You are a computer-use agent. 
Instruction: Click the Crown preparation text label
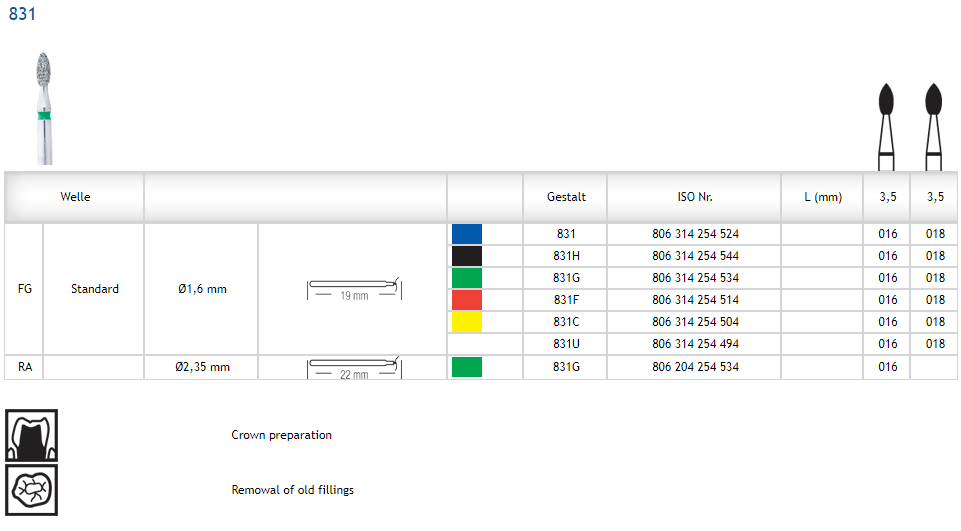281,435
